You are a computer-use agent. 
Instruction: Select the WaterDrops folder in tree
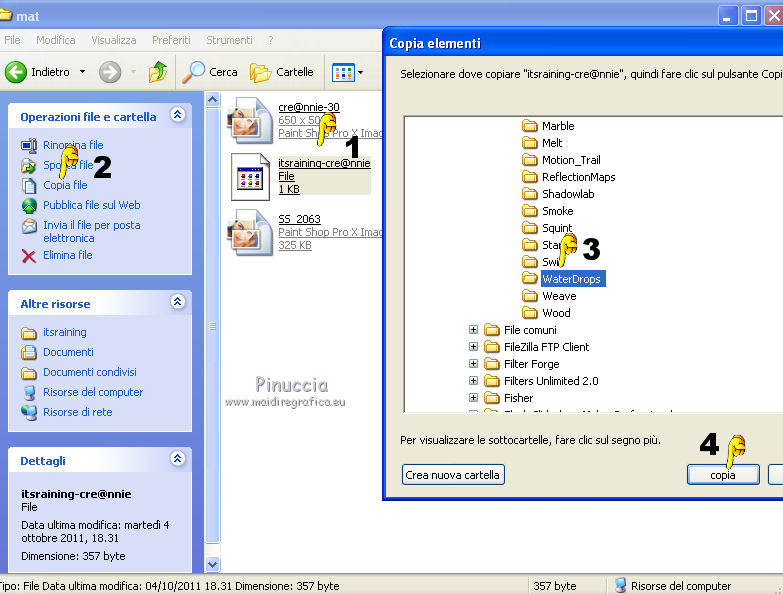click(572, 279)
